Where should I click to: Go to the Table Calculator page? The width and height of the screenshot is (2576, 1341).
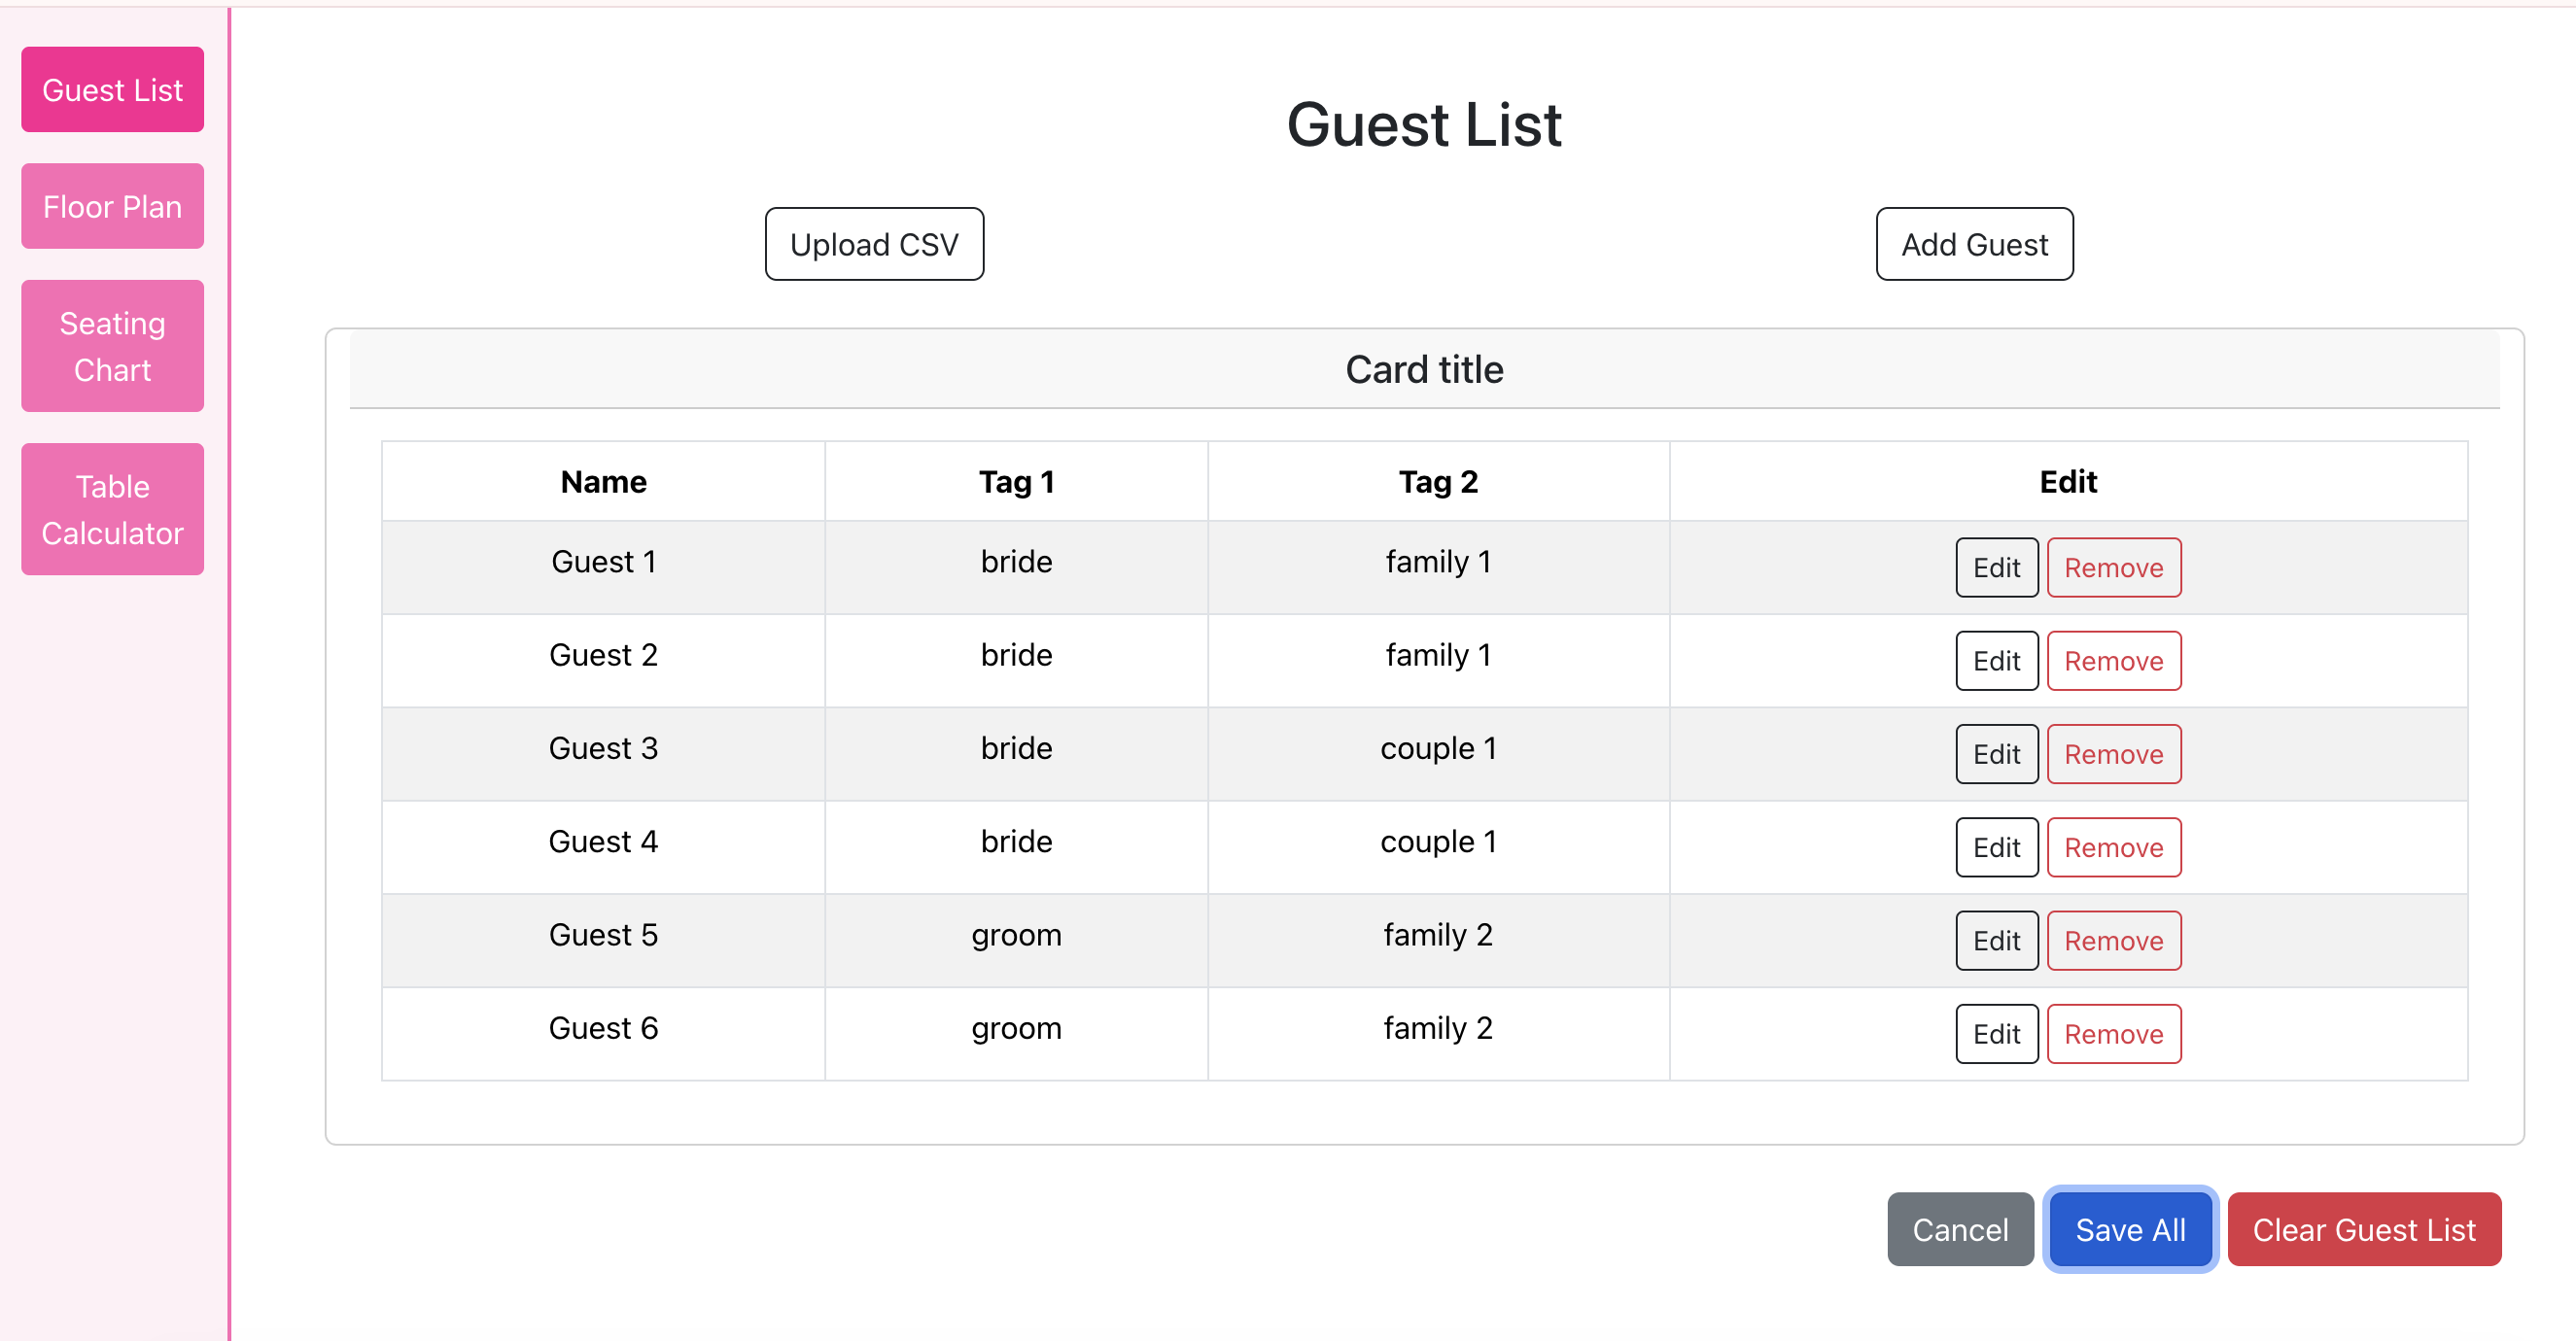click(x=112, y=509)
